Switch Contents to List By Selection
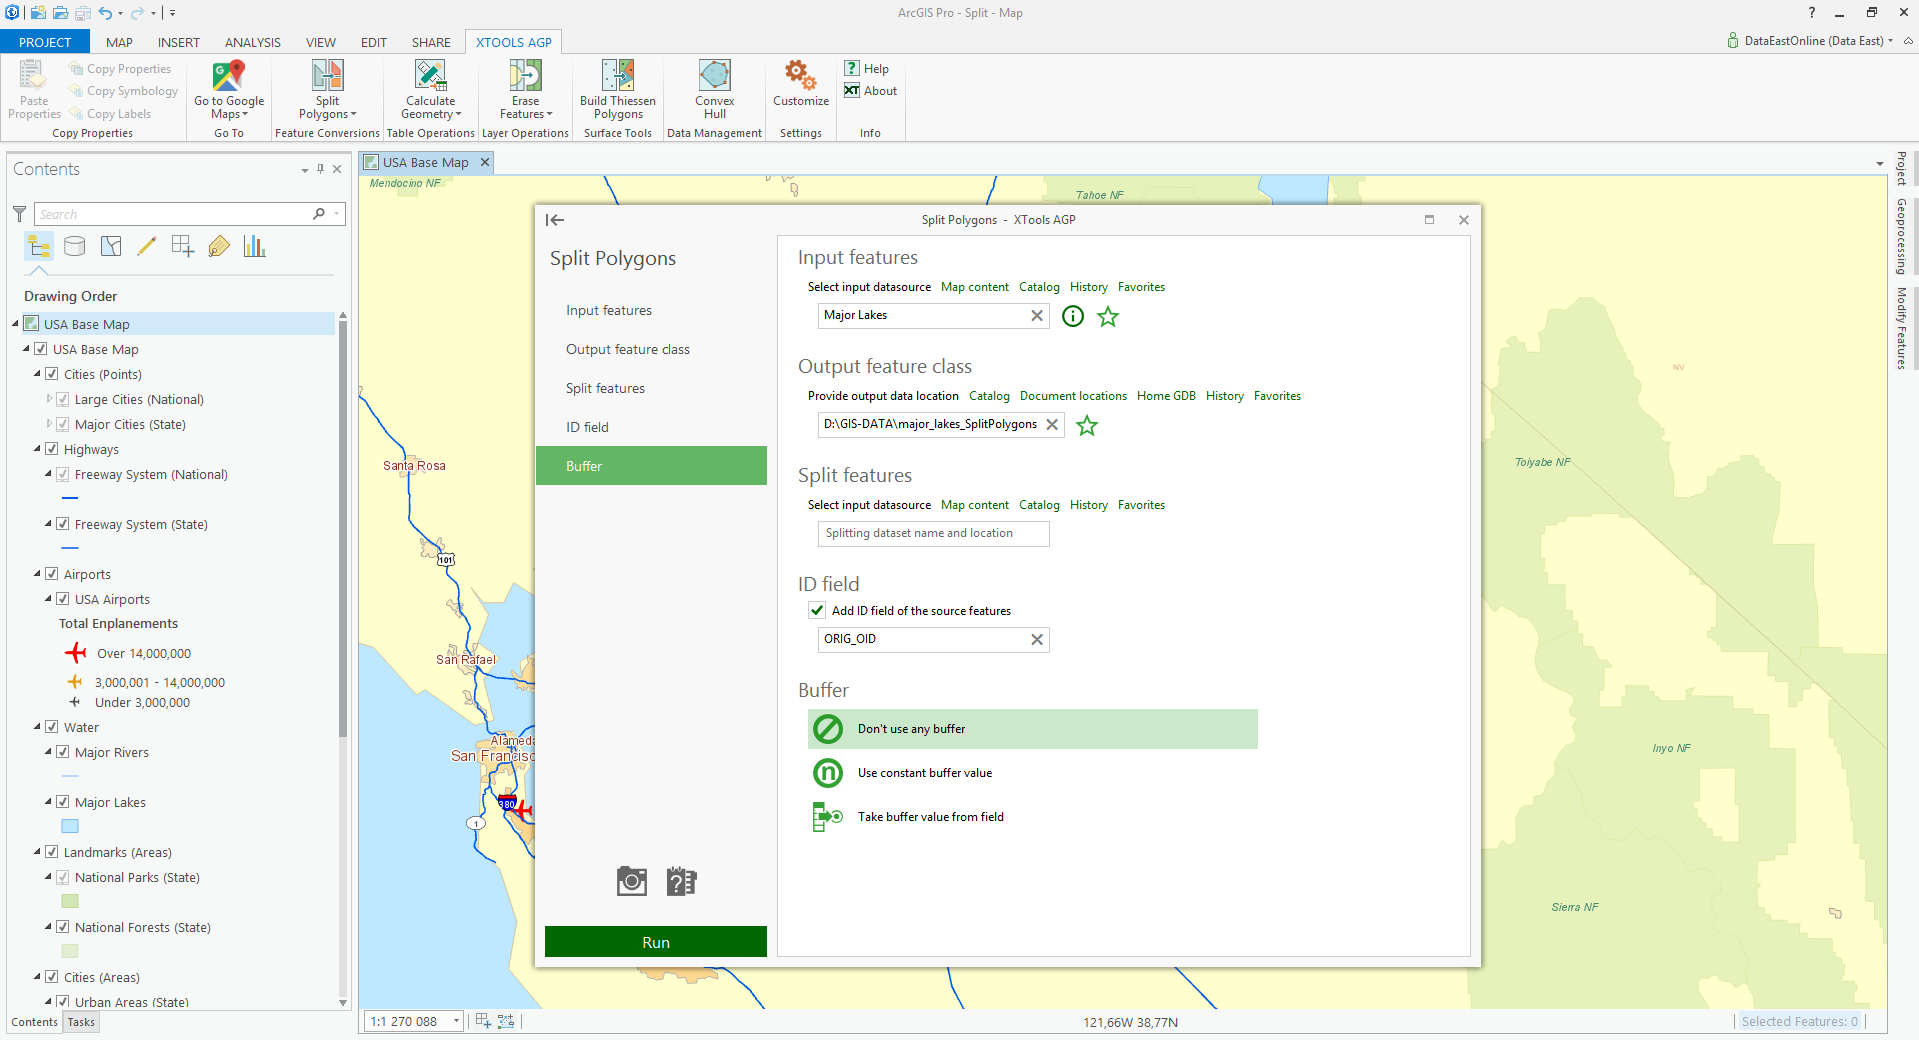Viewport: 1919px width, 1040px height. pos(111,246)
